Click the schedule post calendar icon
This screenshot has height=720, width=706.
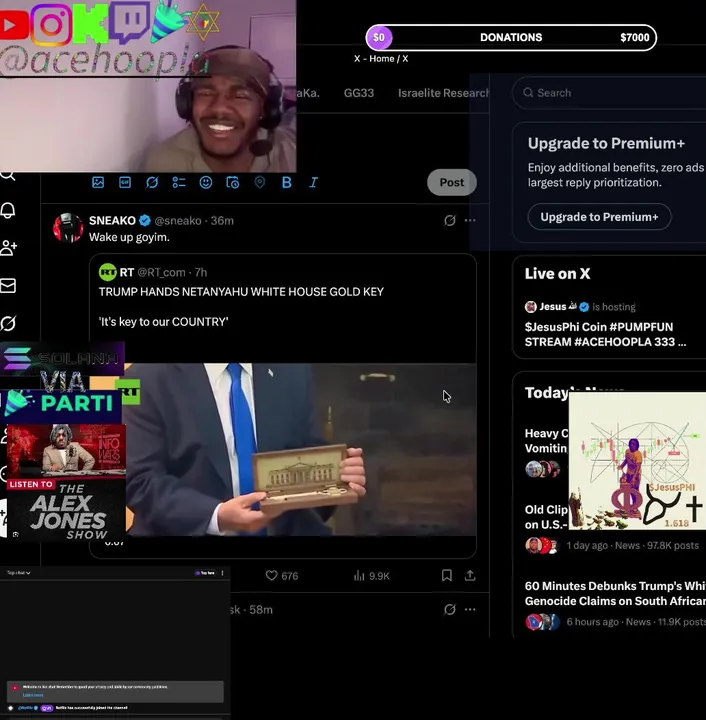[x=233, y=182]
